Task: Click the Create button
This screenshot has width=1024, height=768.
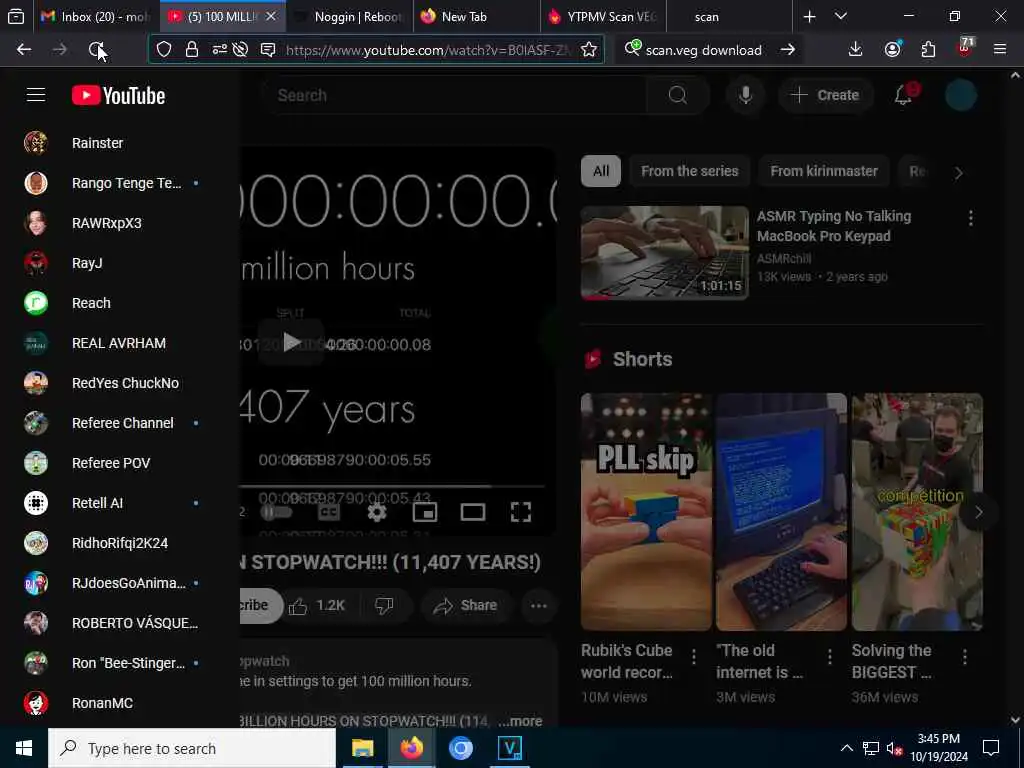Action: coord(825,95)
